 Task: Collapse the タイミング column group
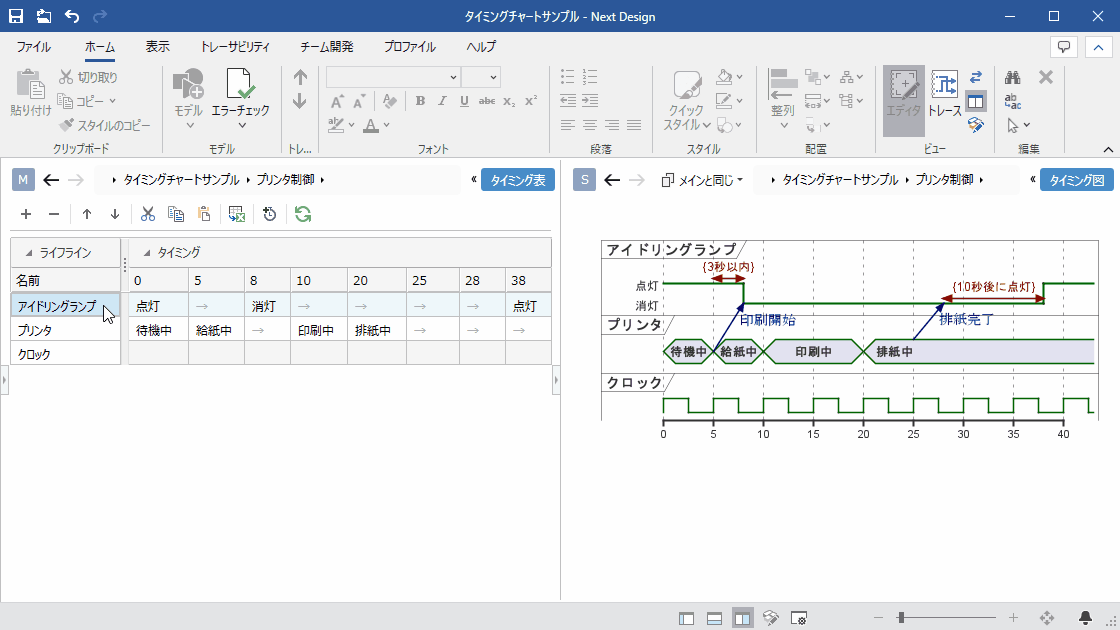click(x=147, y=253)
